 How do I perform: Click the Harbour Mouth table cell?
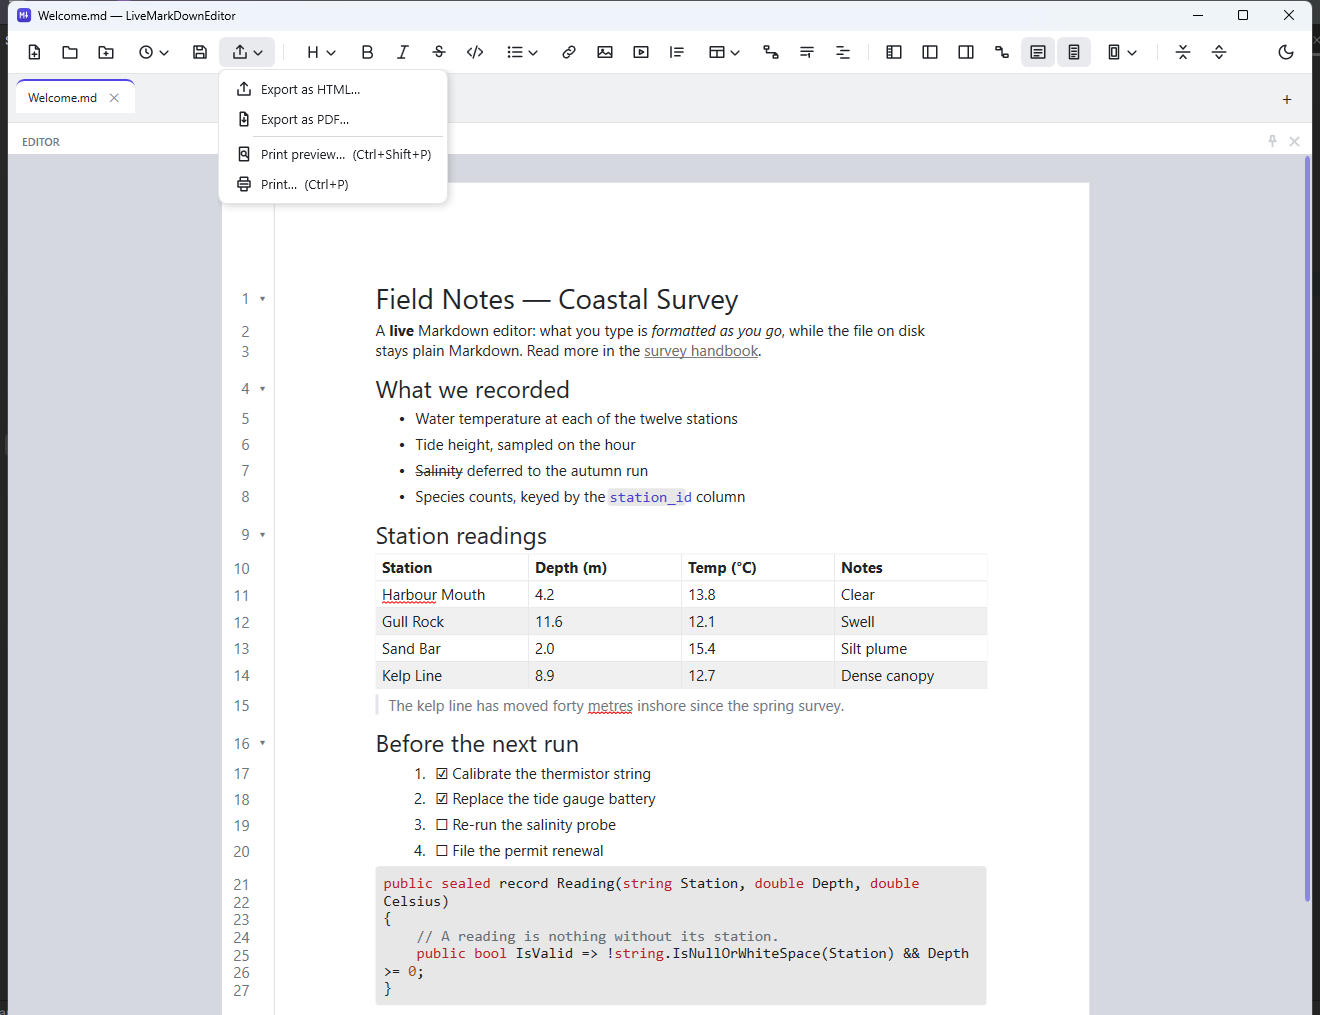[x=452, y=595]
